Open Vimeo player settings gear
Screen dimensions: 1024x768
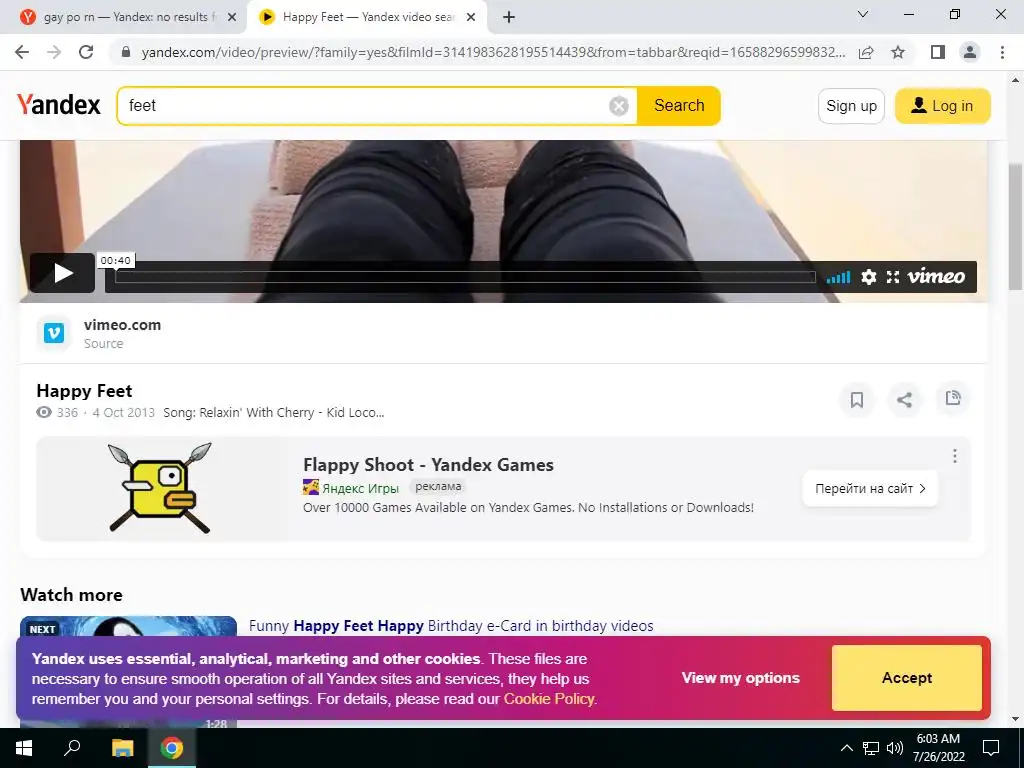point(869,277)
